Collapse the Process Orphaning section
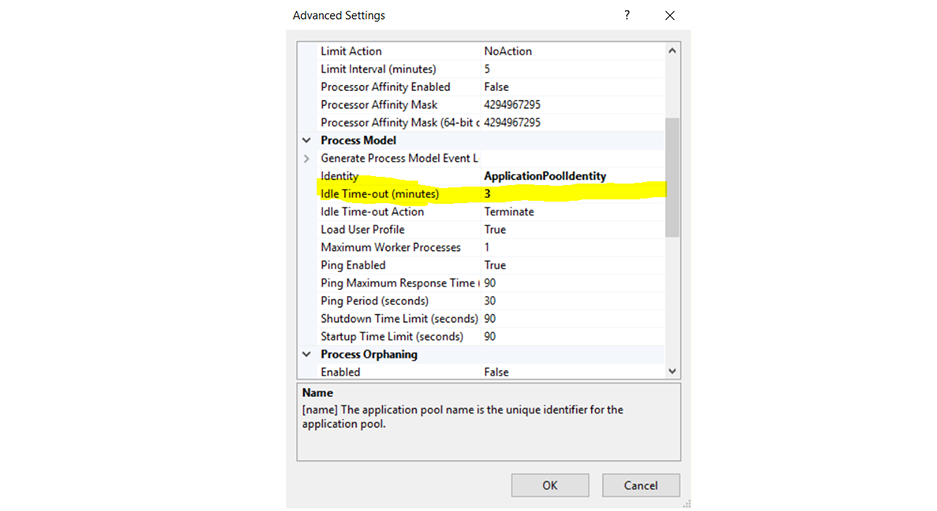 (307, 355)
